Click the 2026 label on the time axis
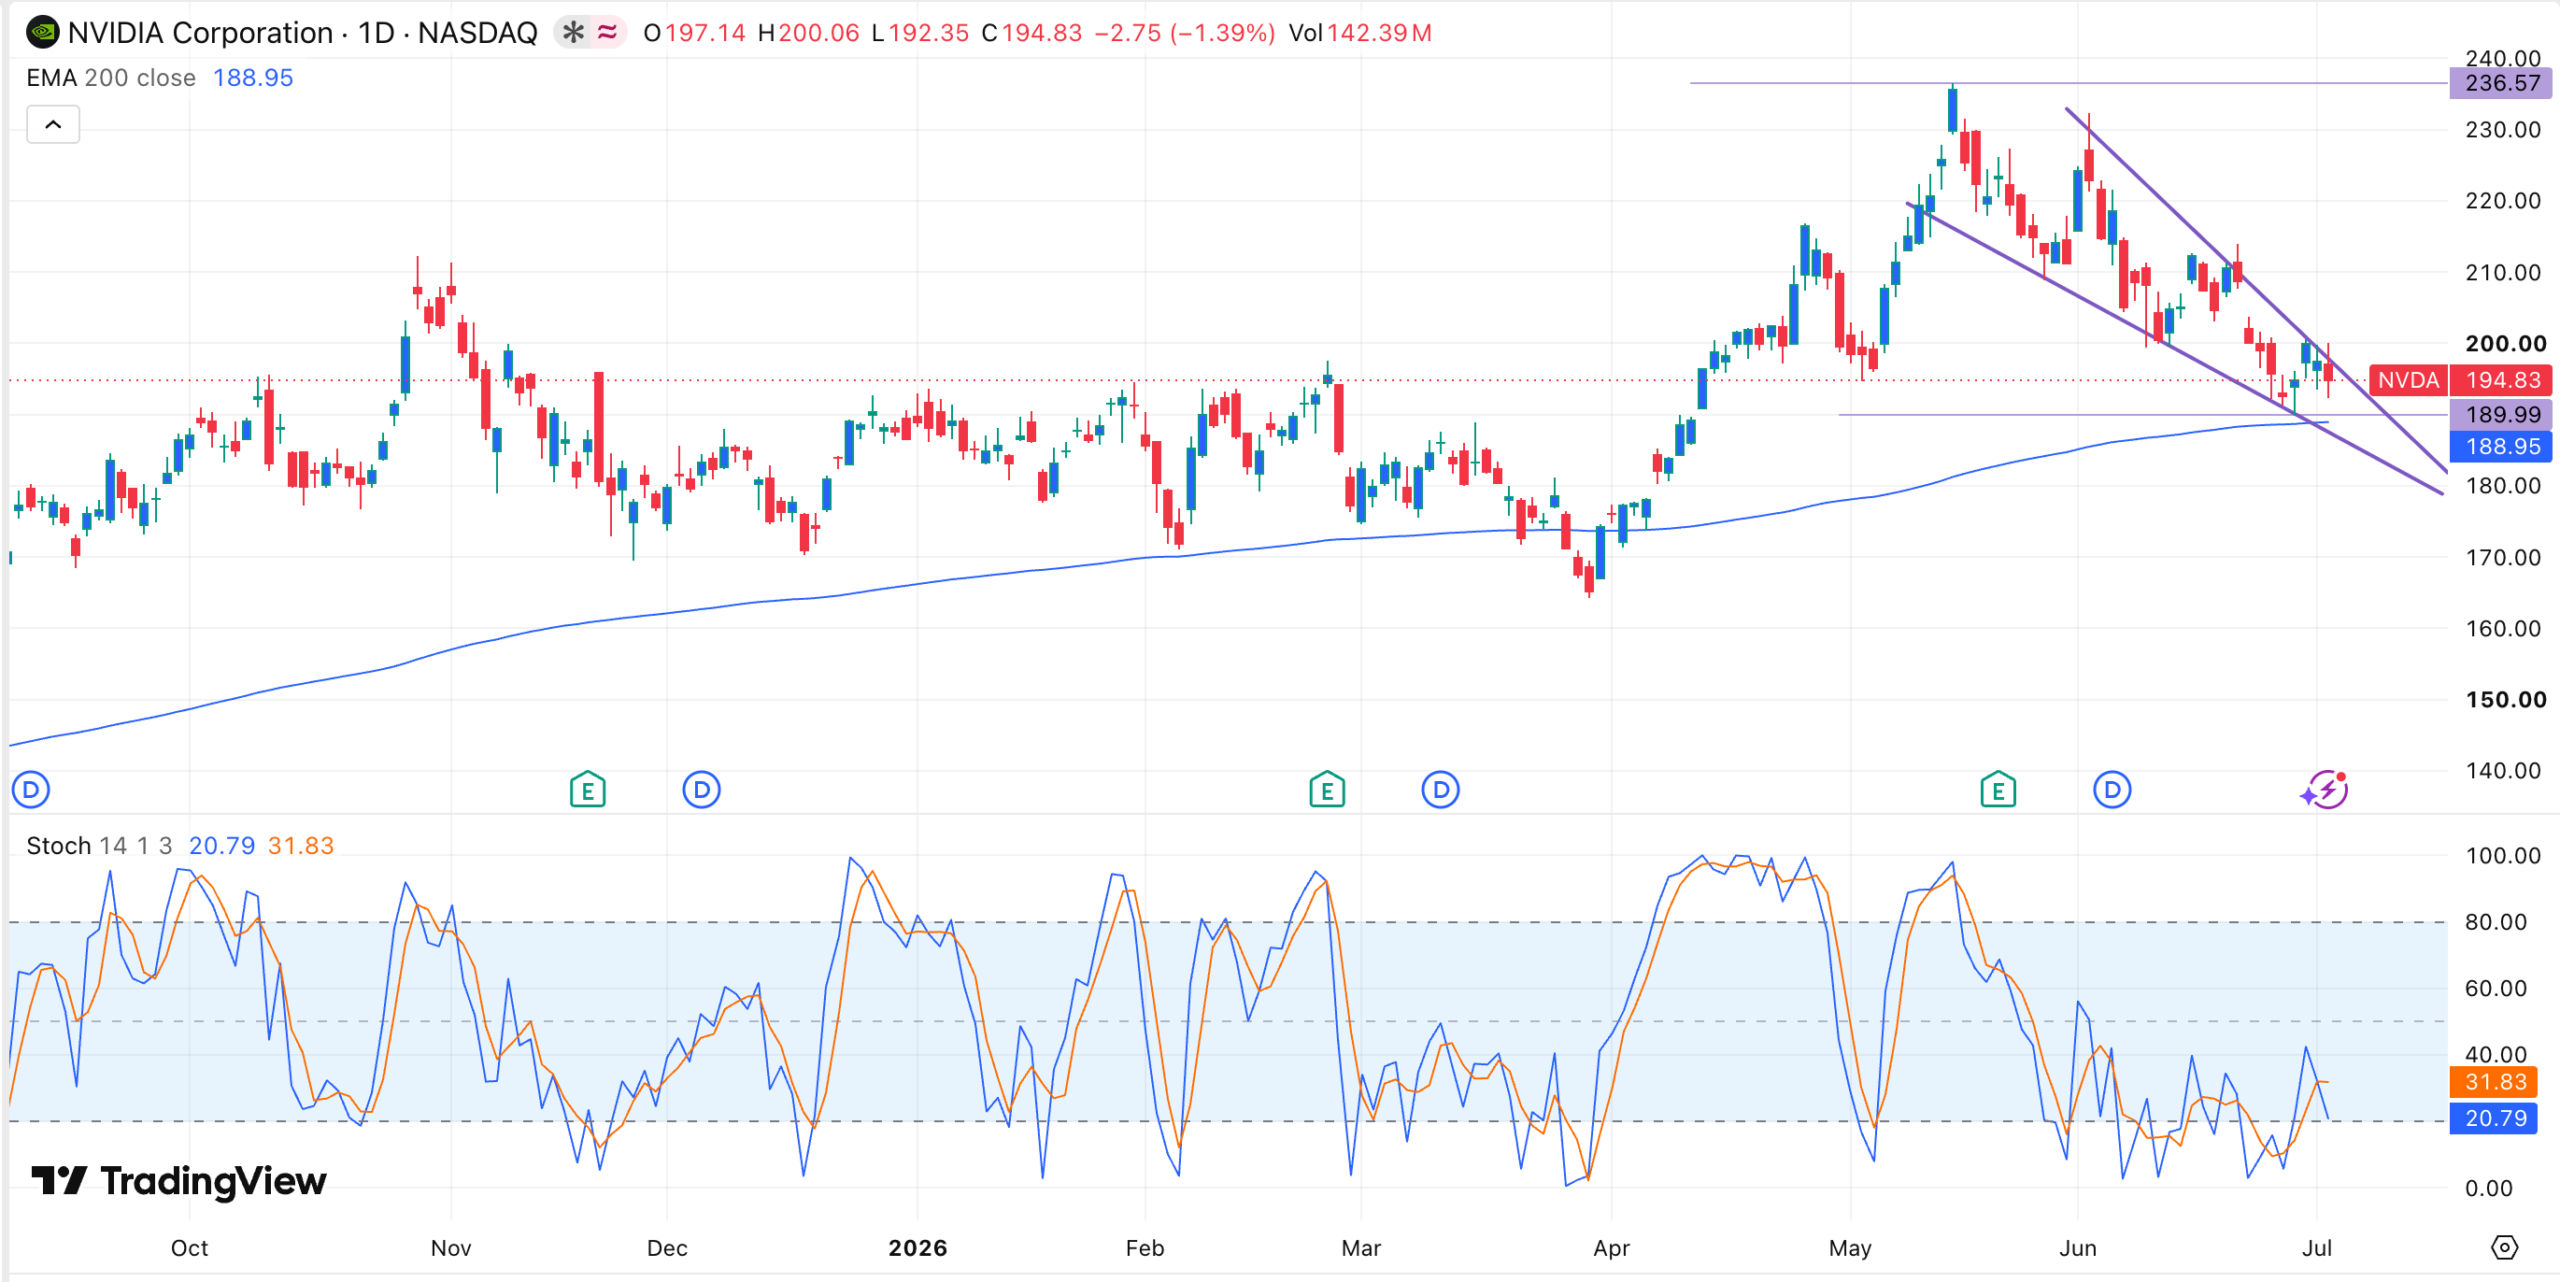Viewport: 2560px width, 1282px height. 918,1248
